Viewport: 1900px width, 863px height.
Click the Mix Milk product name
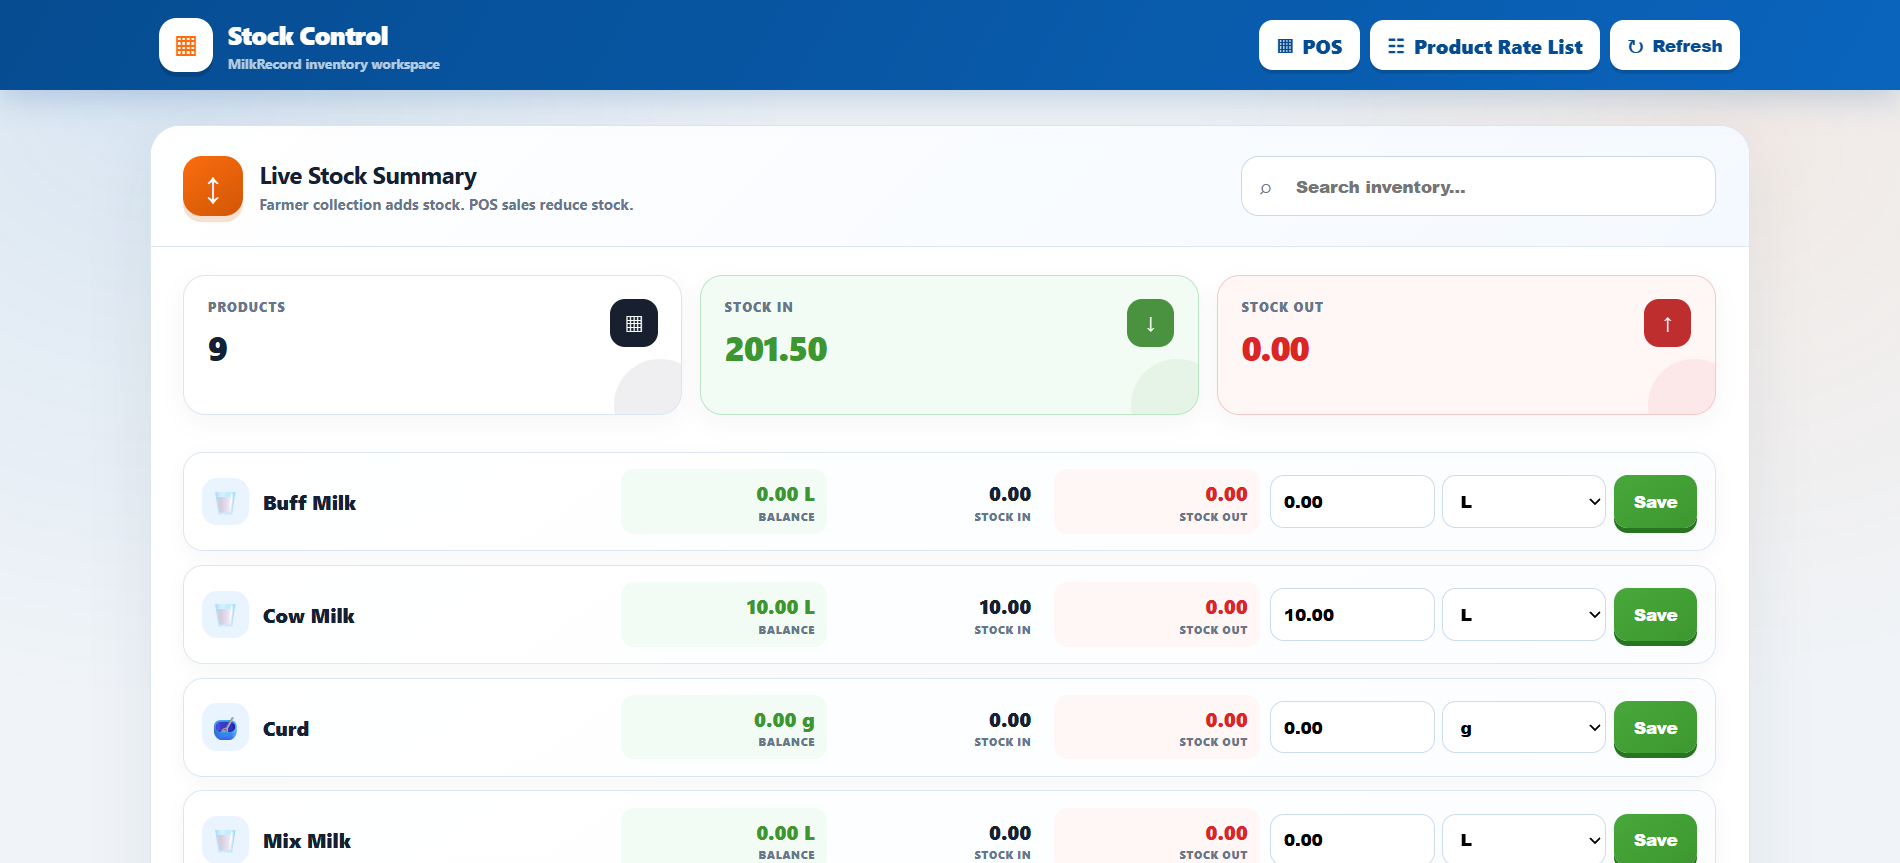pos(307,841)
